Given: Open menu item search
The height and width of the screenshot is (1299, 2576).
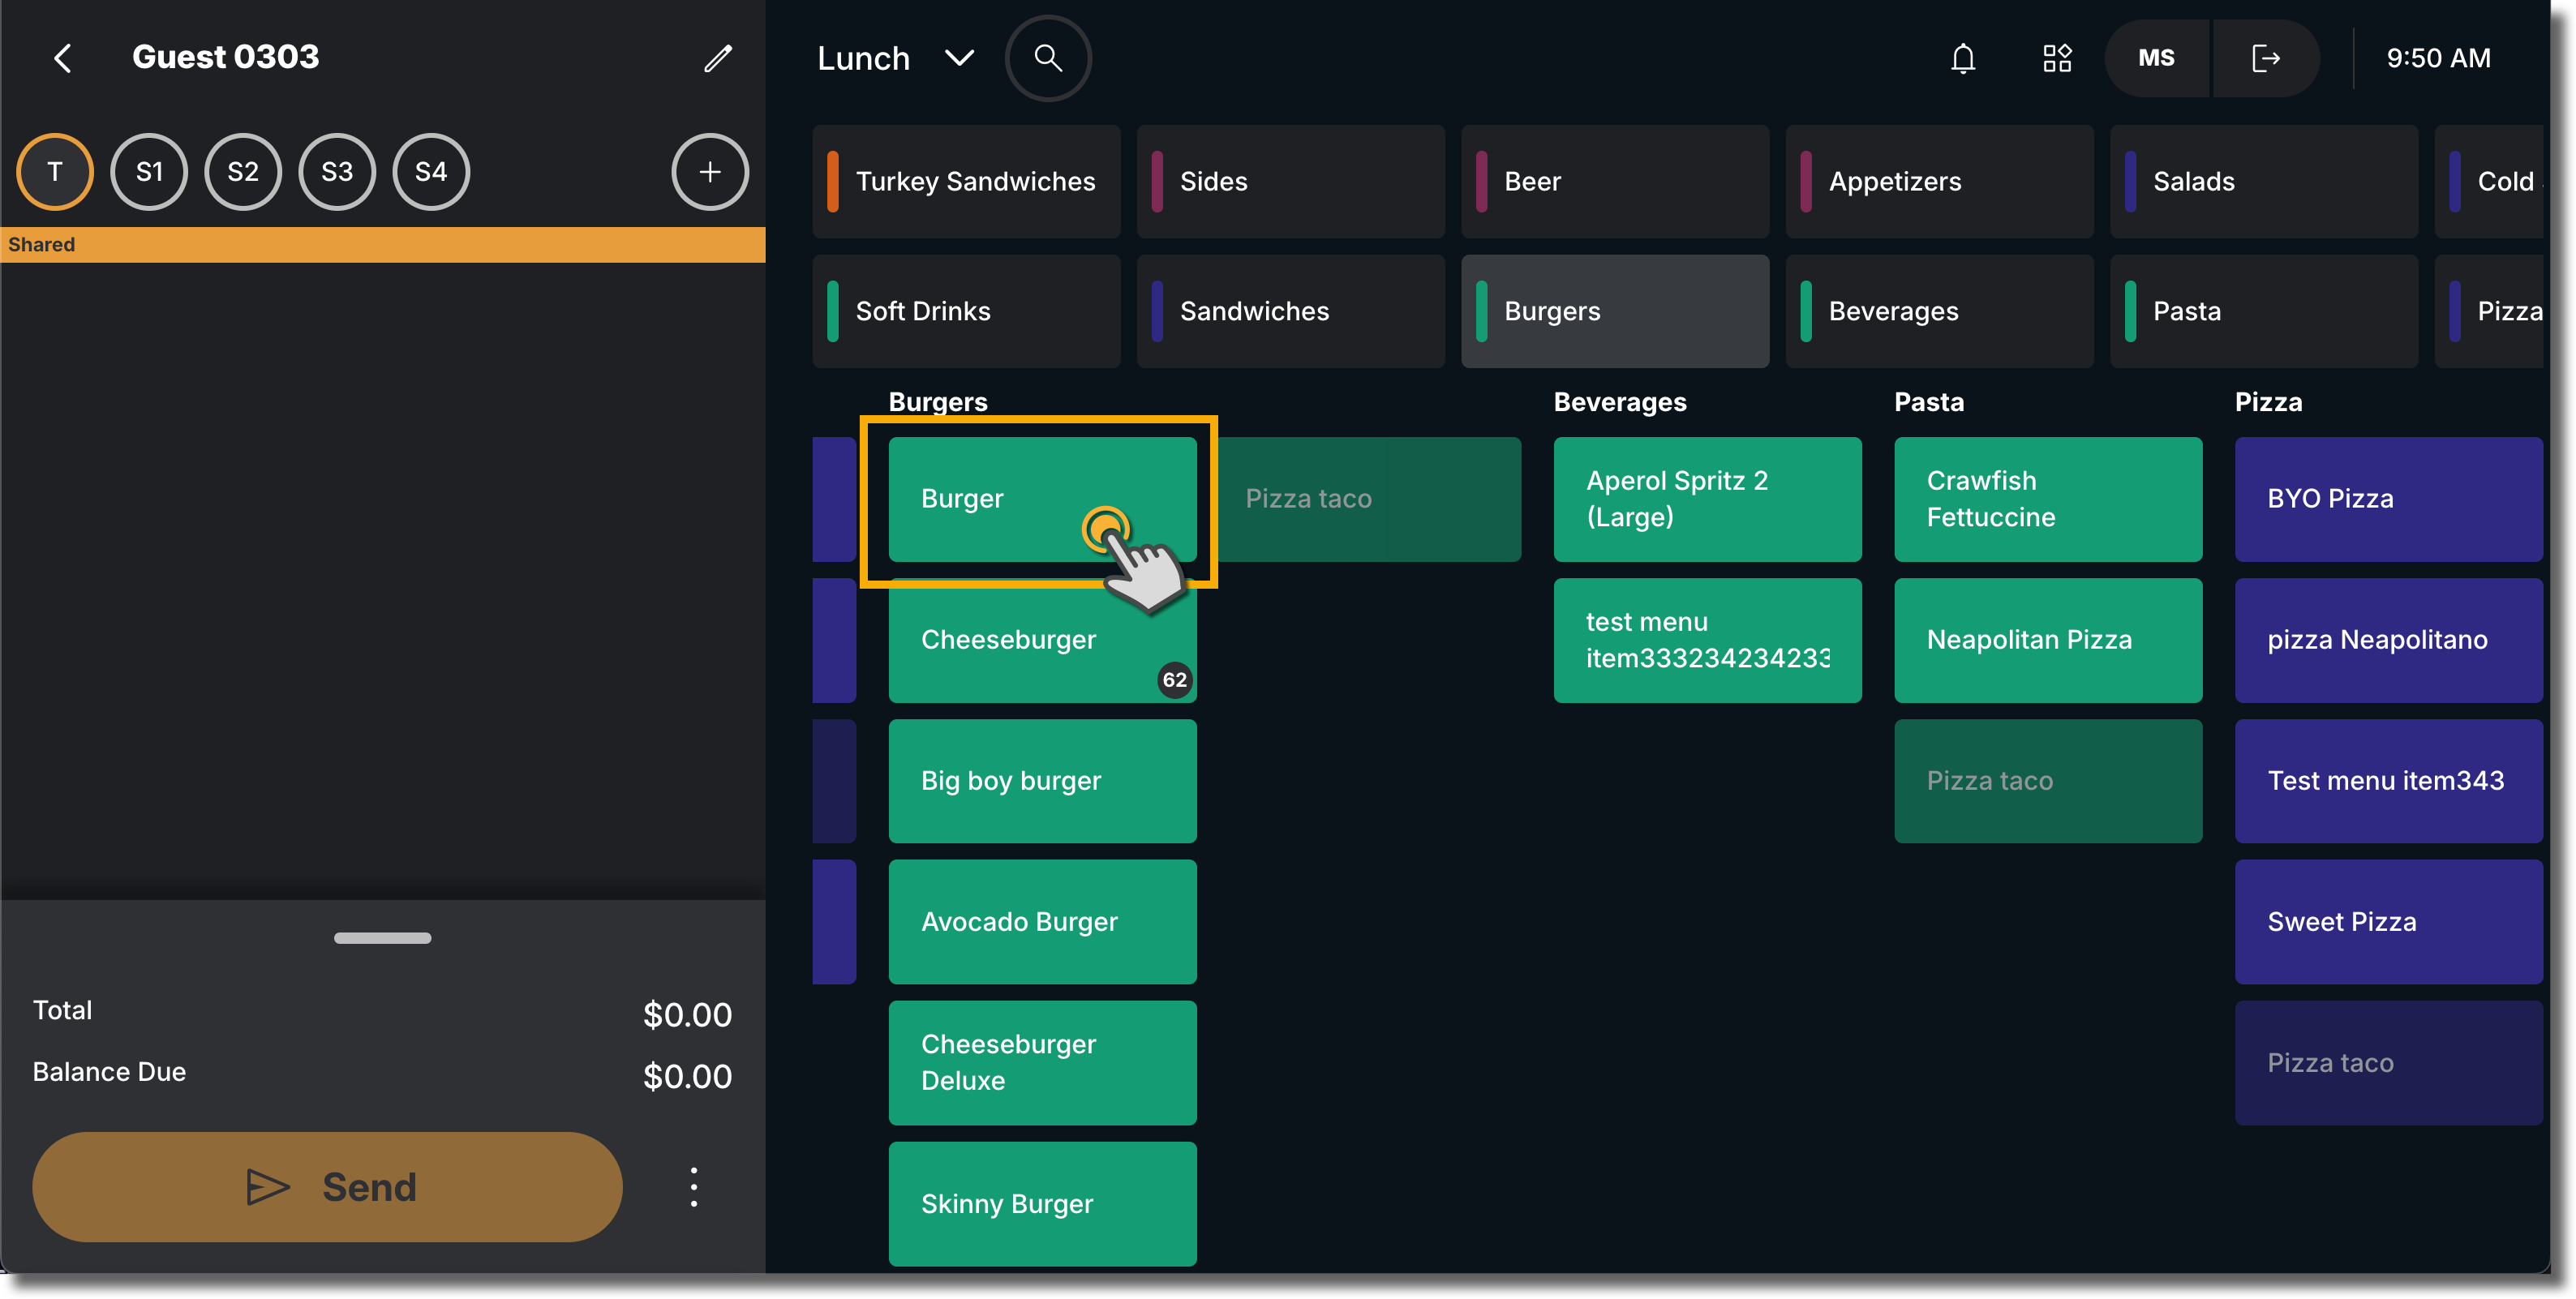Looking at the screenshot, I should click(x=1047, y=58).
